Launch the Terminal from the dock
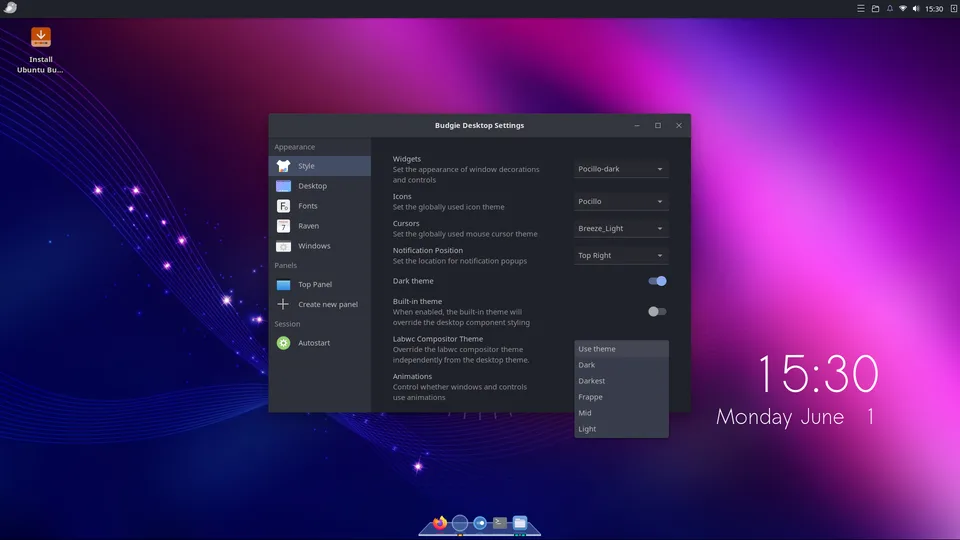Screen dimensions: 960x540 [500, 522]
